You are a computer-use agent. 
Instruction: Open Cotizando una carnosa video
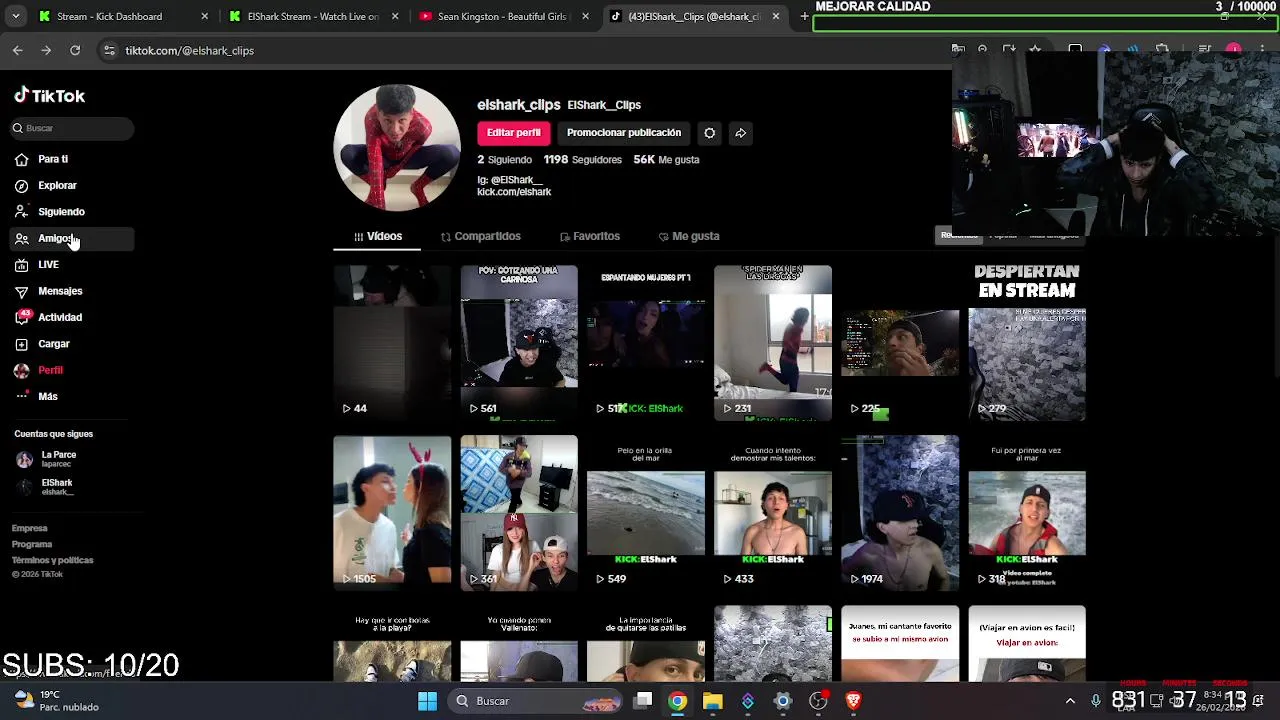click(x=519, y=343)
